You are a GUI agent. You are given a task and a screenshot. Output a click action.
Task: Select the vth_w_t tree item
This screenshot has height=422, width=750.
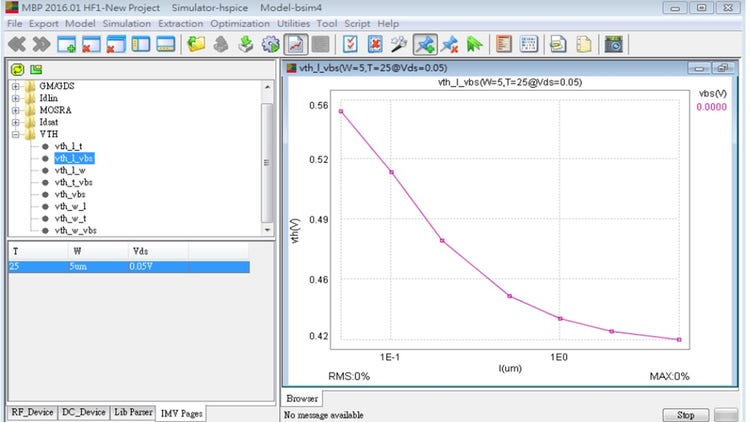click(71, 218)
